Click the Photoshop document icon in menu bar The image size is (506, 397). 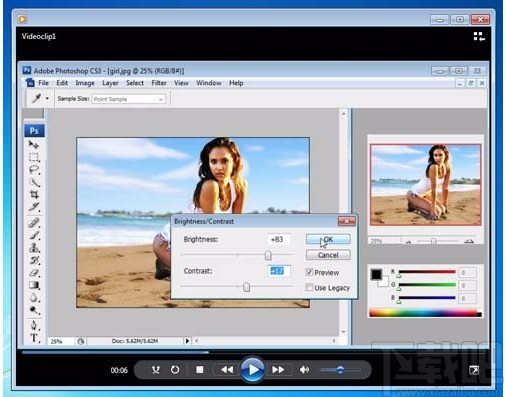[30, 83]
